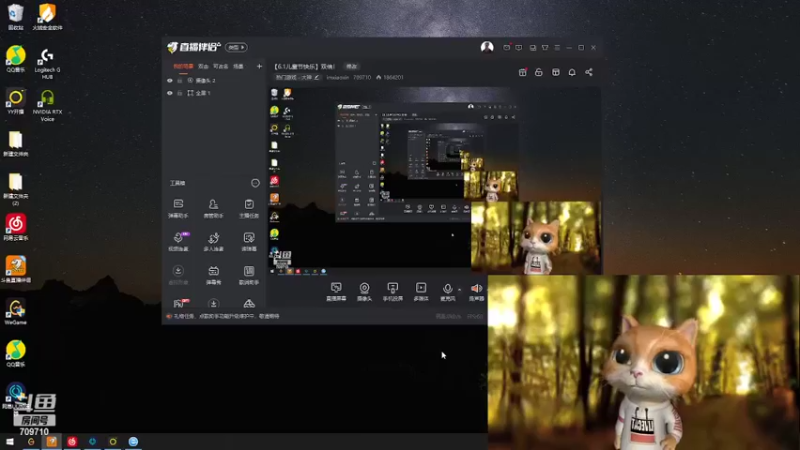Click the room number 709710 in the header
This screenshot has height=450, width=800.
pos(362,78)
